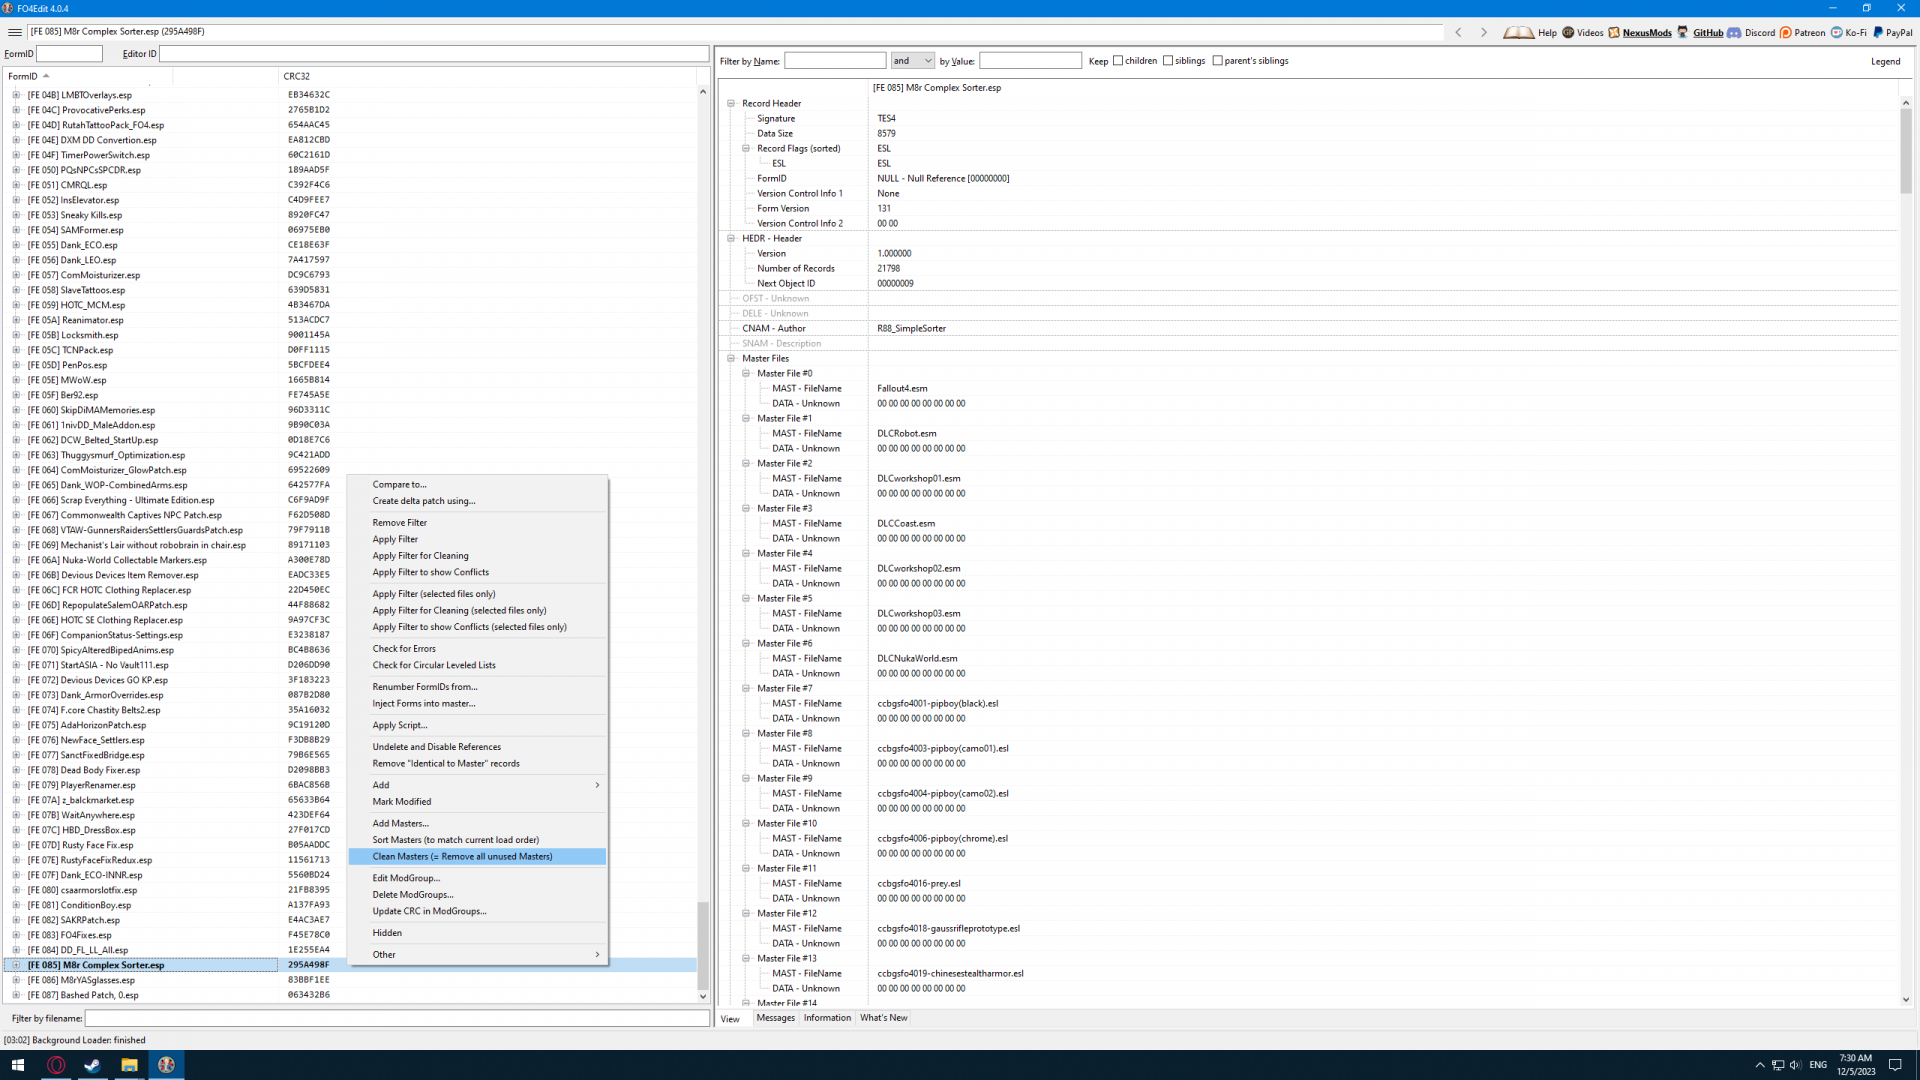Enable the Keep children checkbox

coord(1118,61)
